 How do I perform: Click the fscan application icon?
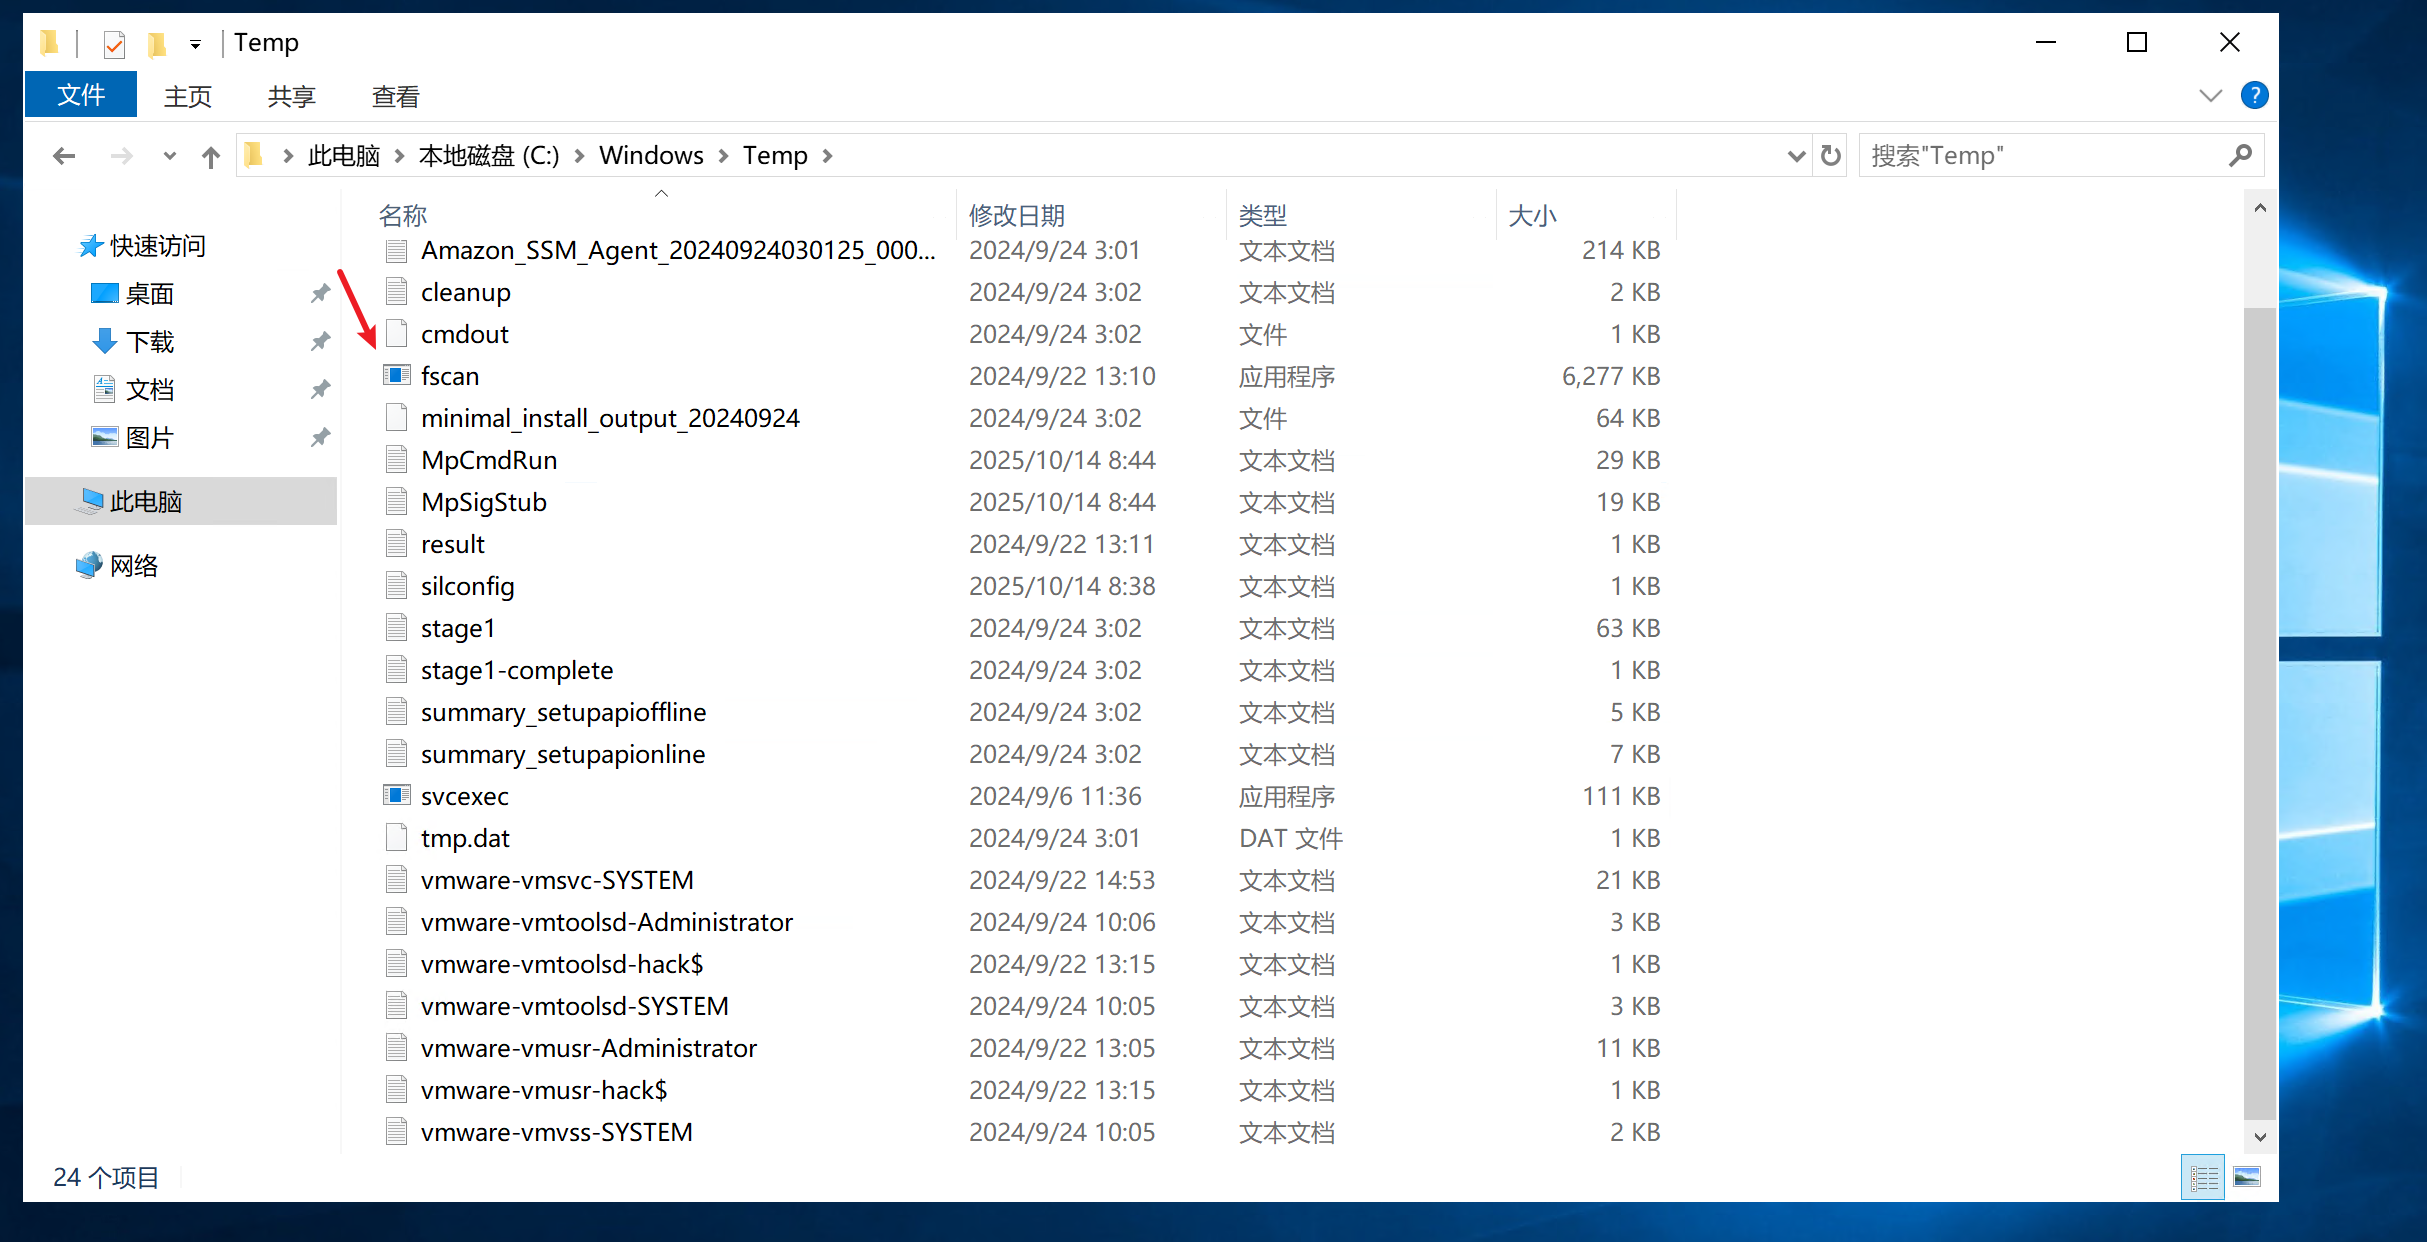point(397,376)
